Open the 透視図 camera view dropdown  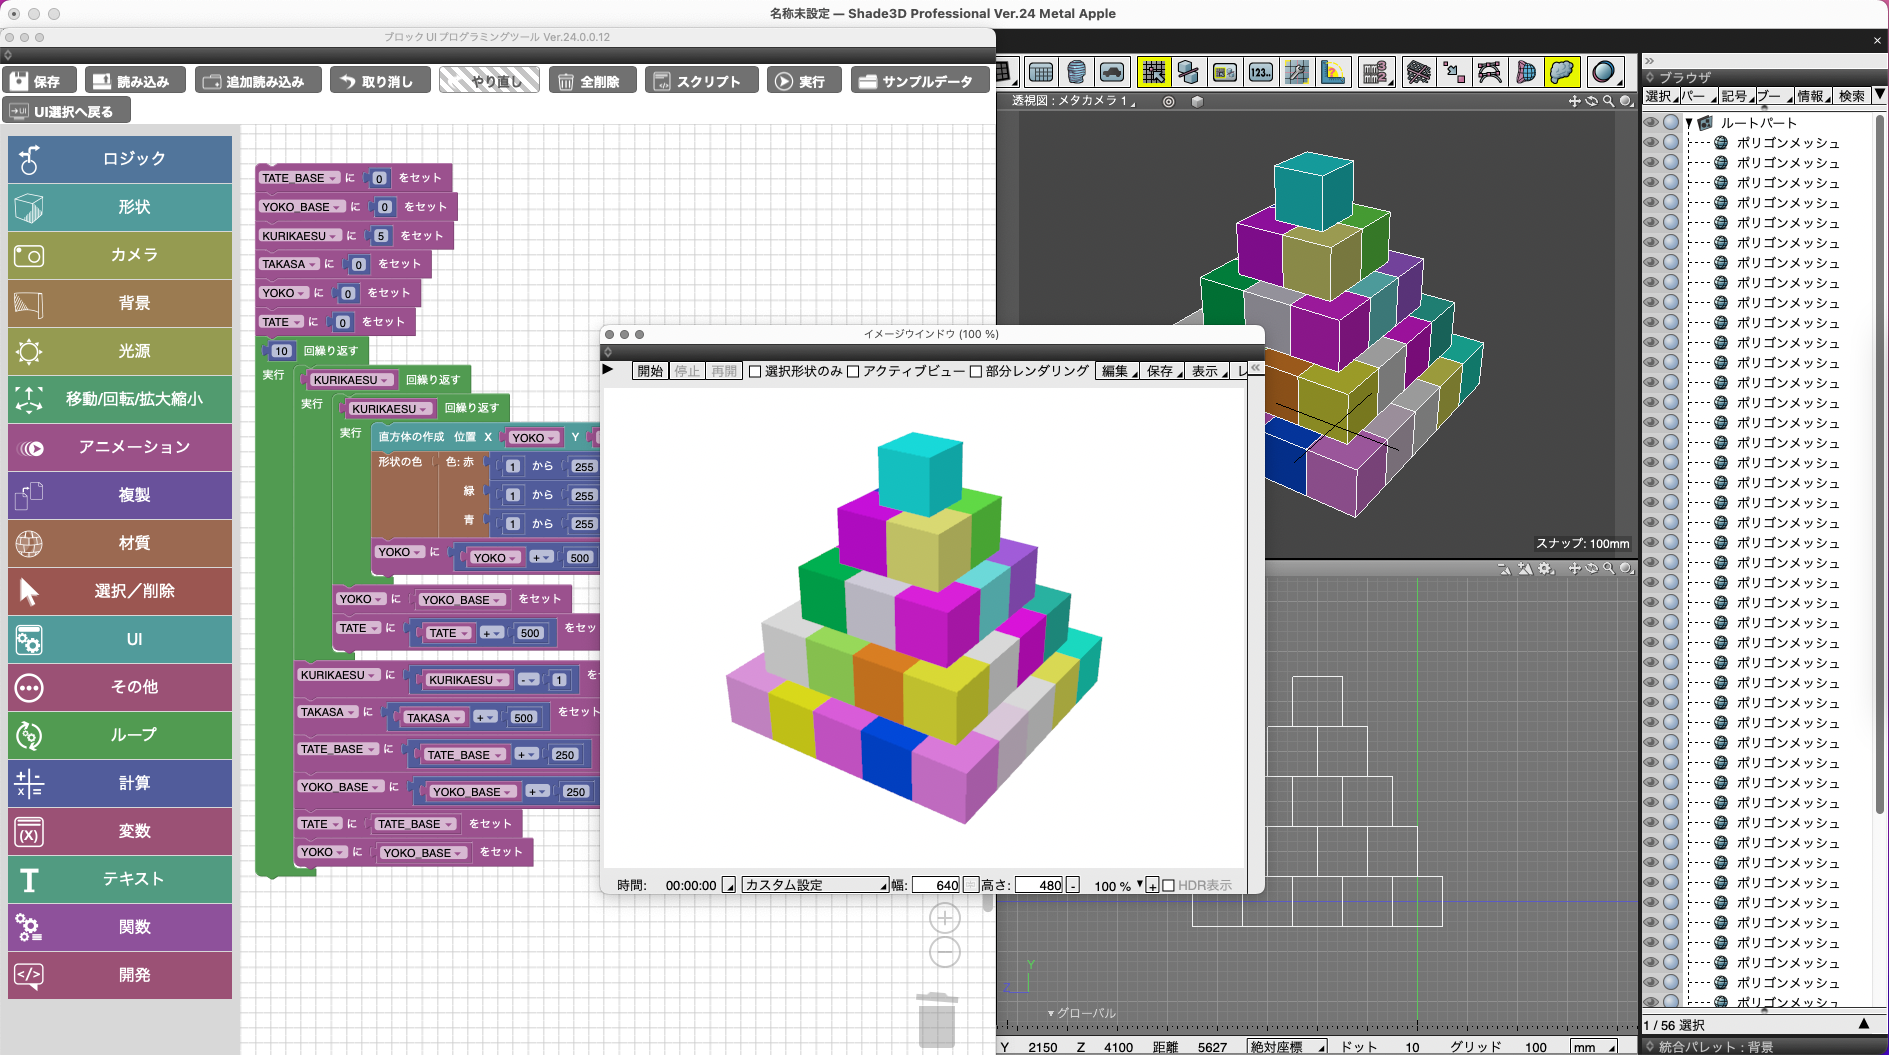[x=1074, y=101]
